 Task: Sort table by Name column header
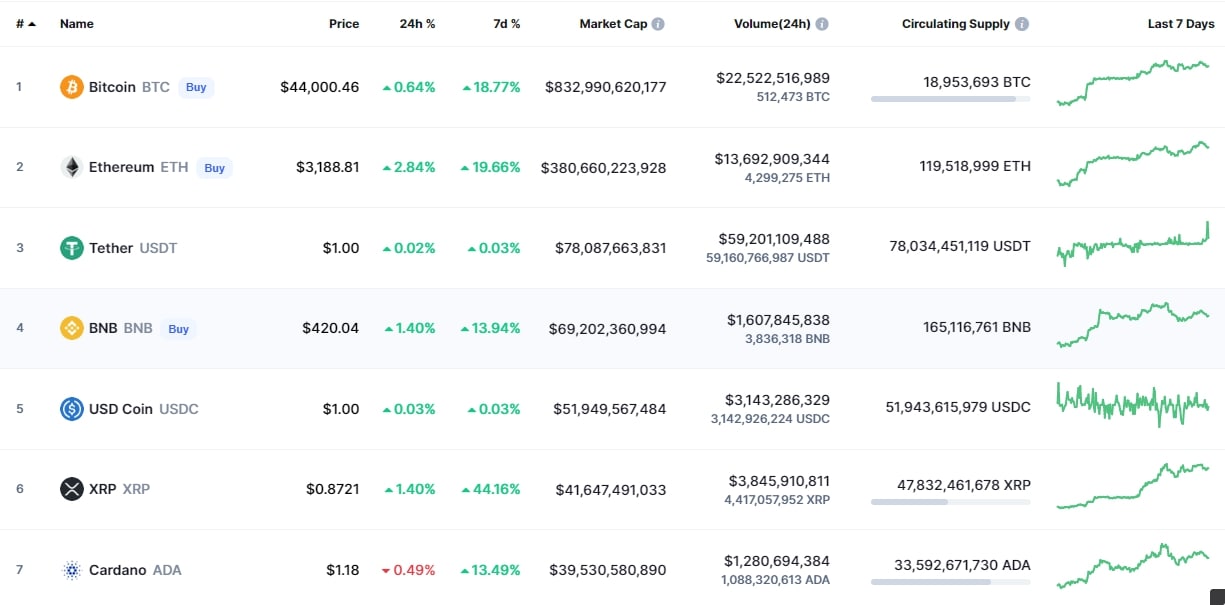click(x=76, y=24)
